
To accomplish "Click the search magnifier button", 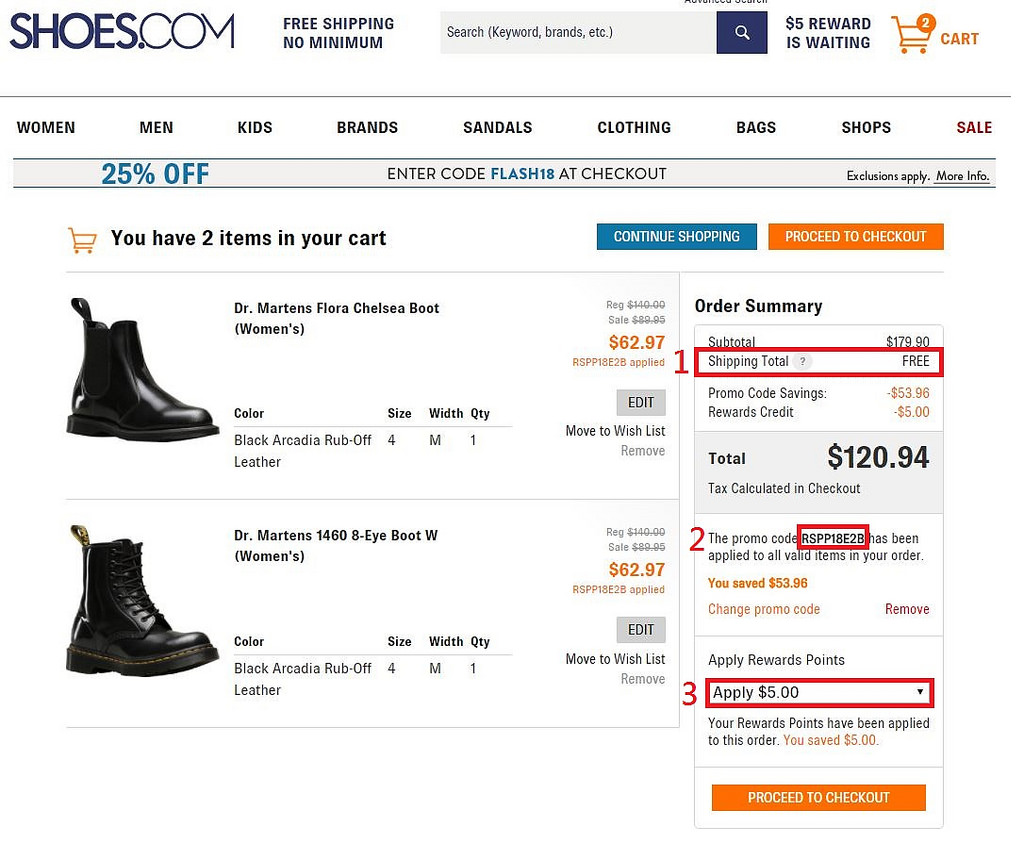I will coord(742,33).
